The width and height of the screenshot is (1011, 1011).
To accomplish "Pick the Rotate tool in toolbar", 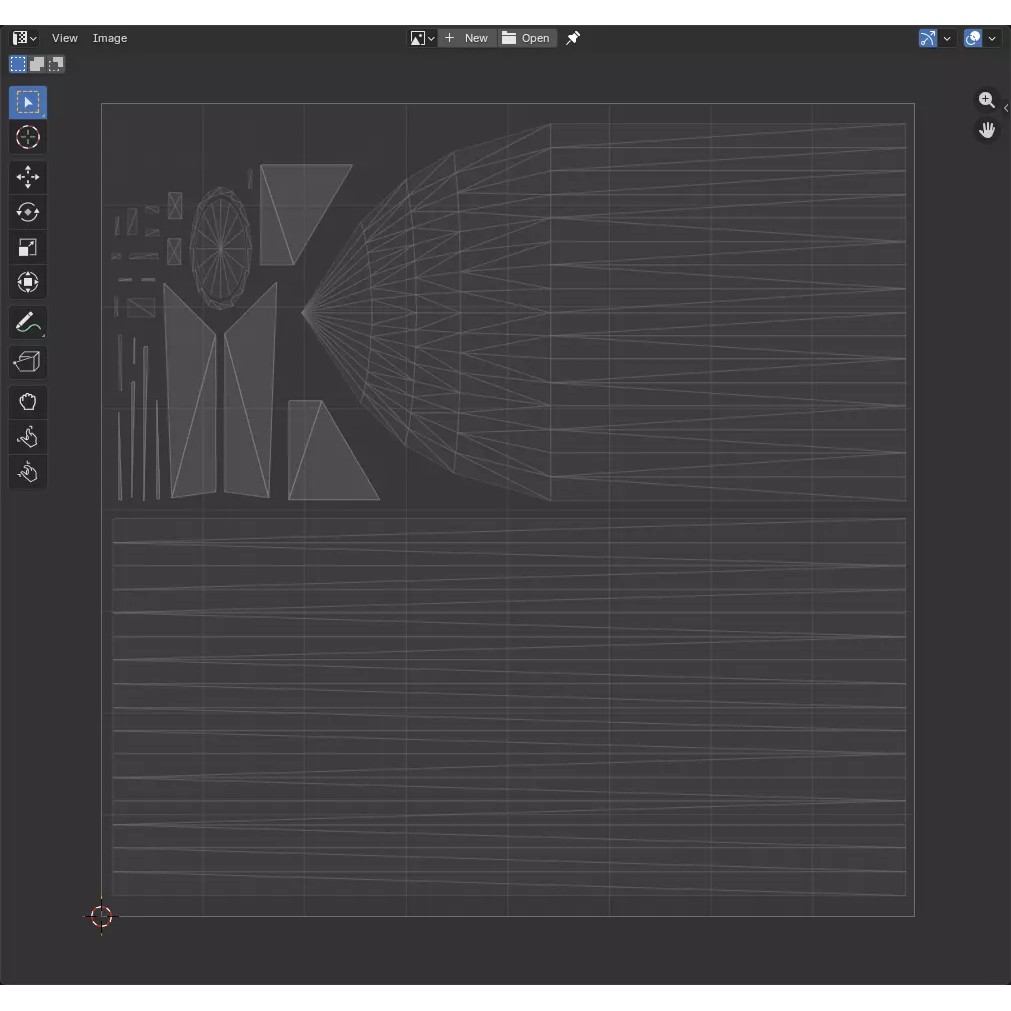I will click(28, 212).
